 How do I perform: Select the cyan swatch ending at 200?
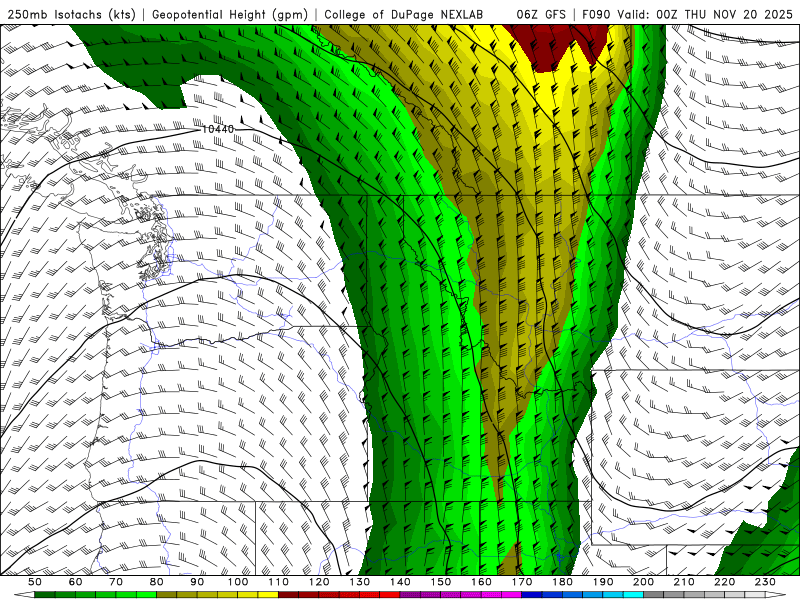(x=633, y=595)
